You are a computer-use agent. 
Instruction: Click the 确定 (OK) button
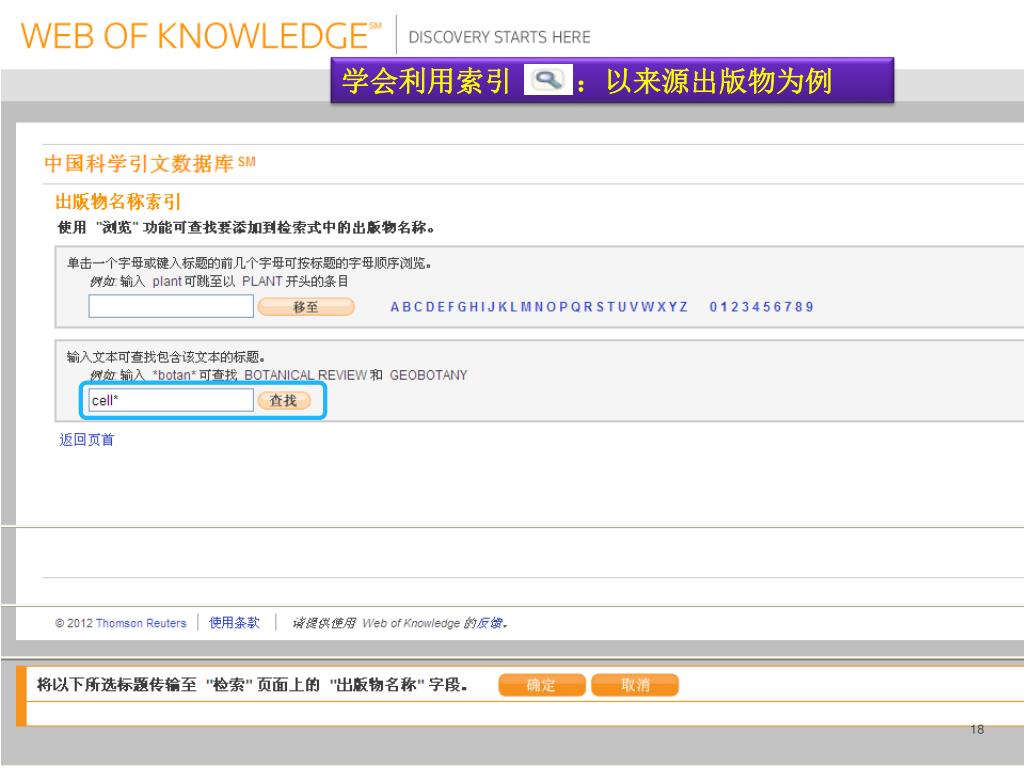[x=541, y=685]
